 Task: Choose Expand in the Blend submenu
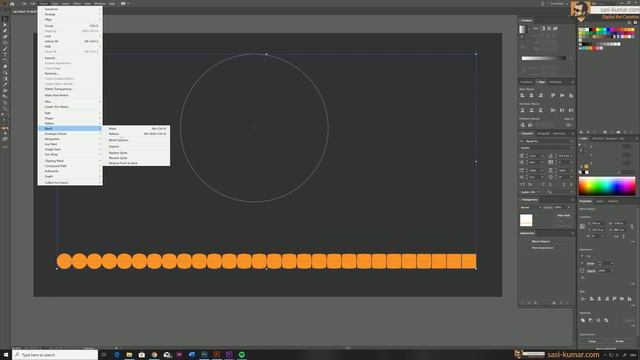136,147
